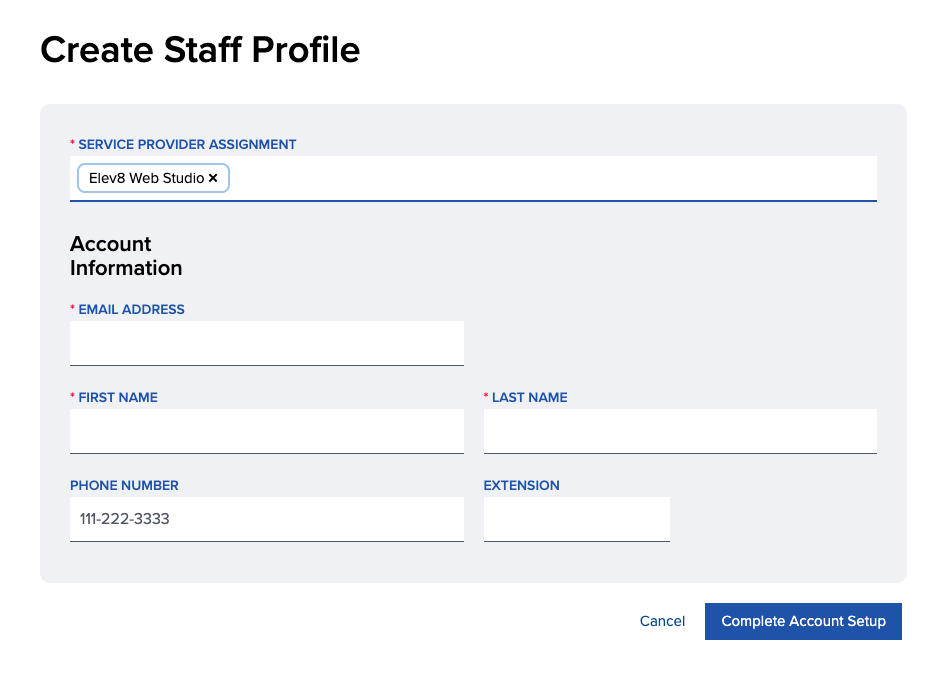Click the Last Name label
Viewport: 950px width, 688px height.
pos(530,397)
